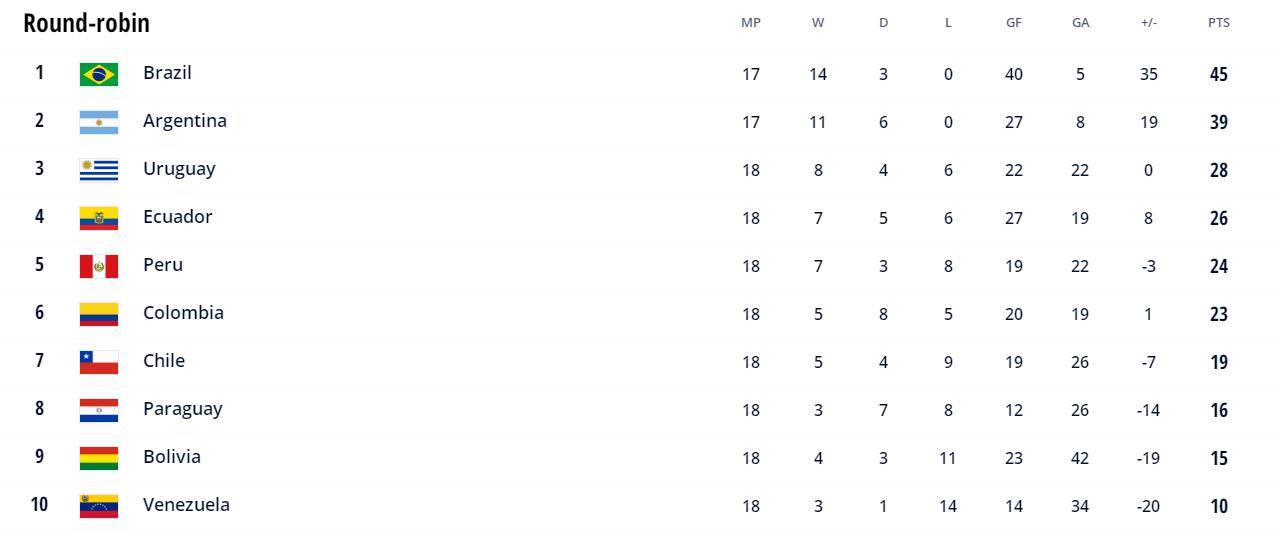
Task: Click the GF column header
Action: pos(1014,23)
